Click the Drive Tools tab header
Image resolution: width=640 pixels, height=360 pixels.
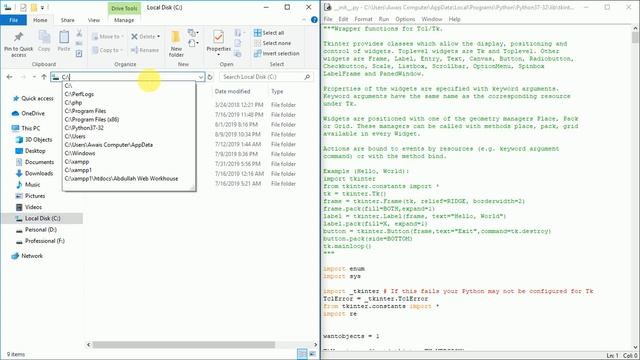[124, 8]
